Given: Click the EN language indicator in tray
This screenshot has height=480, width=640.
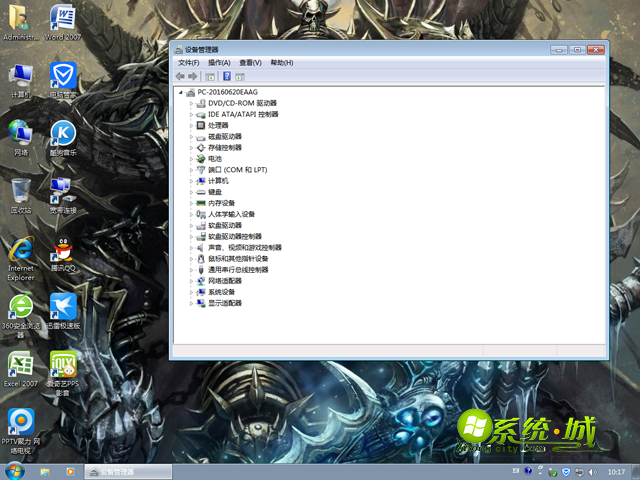Looking at the screenshot, I should [x=516, y=471].
